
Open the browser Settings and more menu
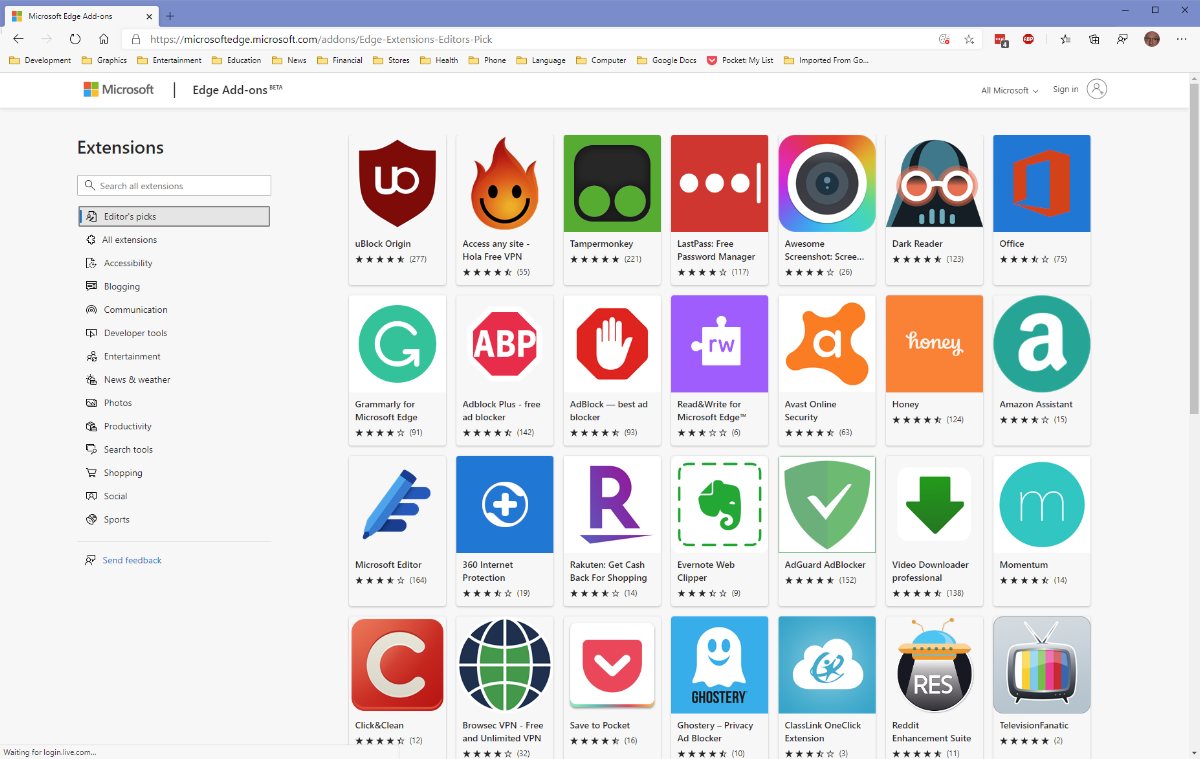[1181, 39]
